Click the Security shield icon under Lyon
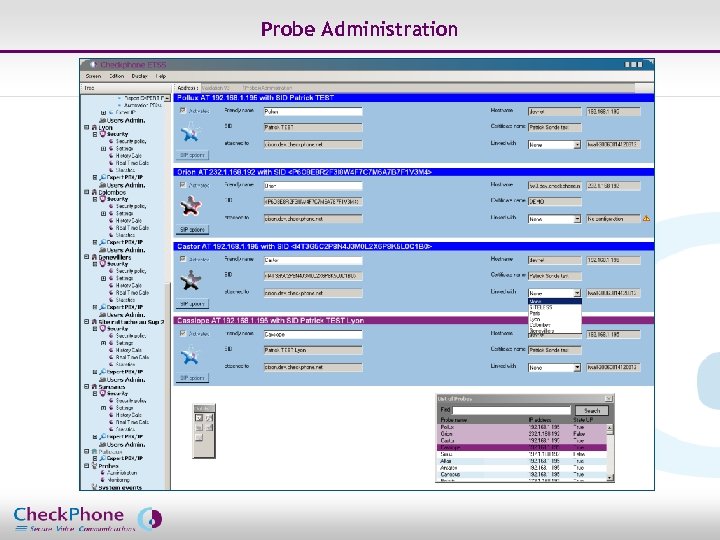Viewport: 720px width, 540px height. 103,134
